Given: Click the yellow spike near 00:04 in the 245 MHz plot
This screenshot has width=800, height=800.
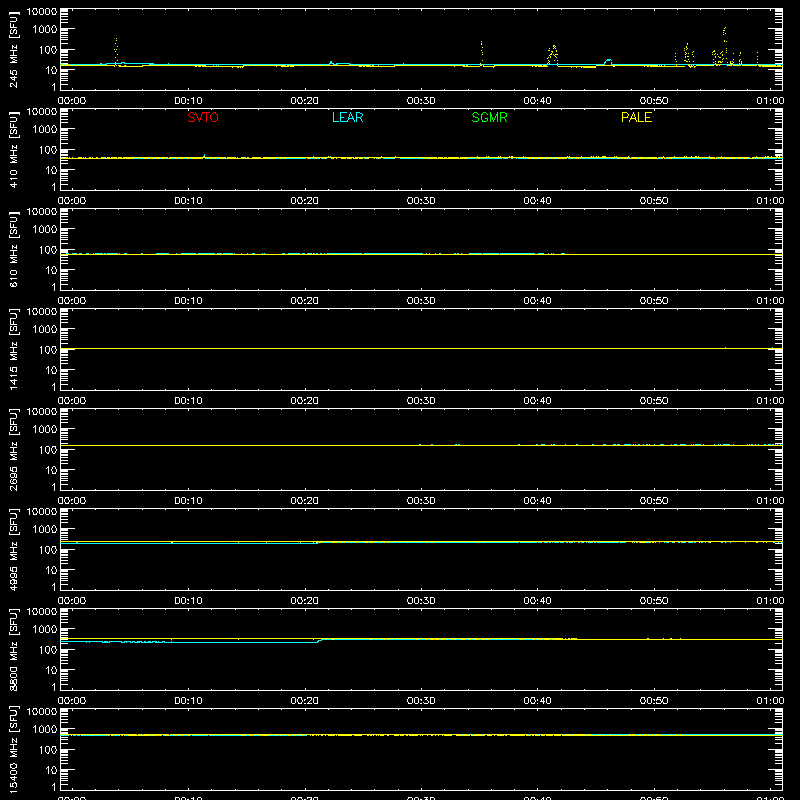Looking at the screenshot, I should click(116, 51).
